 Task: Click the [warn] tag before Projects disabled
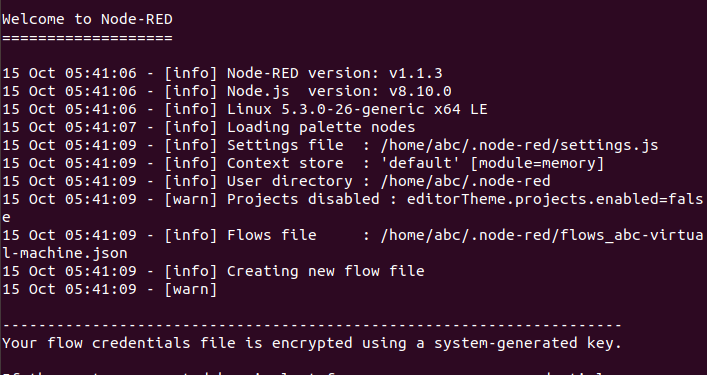tap(191, 200)
